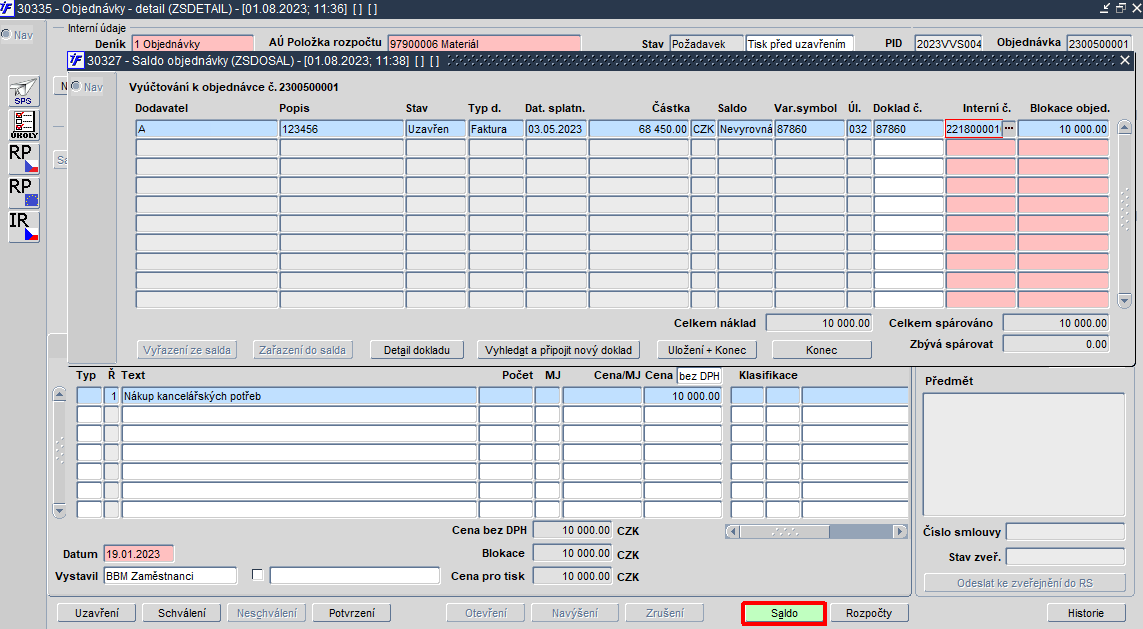Screen dimensions: 1143x629
Task: Open lookup ellipsis beside Interní č. 221800001
Action: pos(1009,128)
